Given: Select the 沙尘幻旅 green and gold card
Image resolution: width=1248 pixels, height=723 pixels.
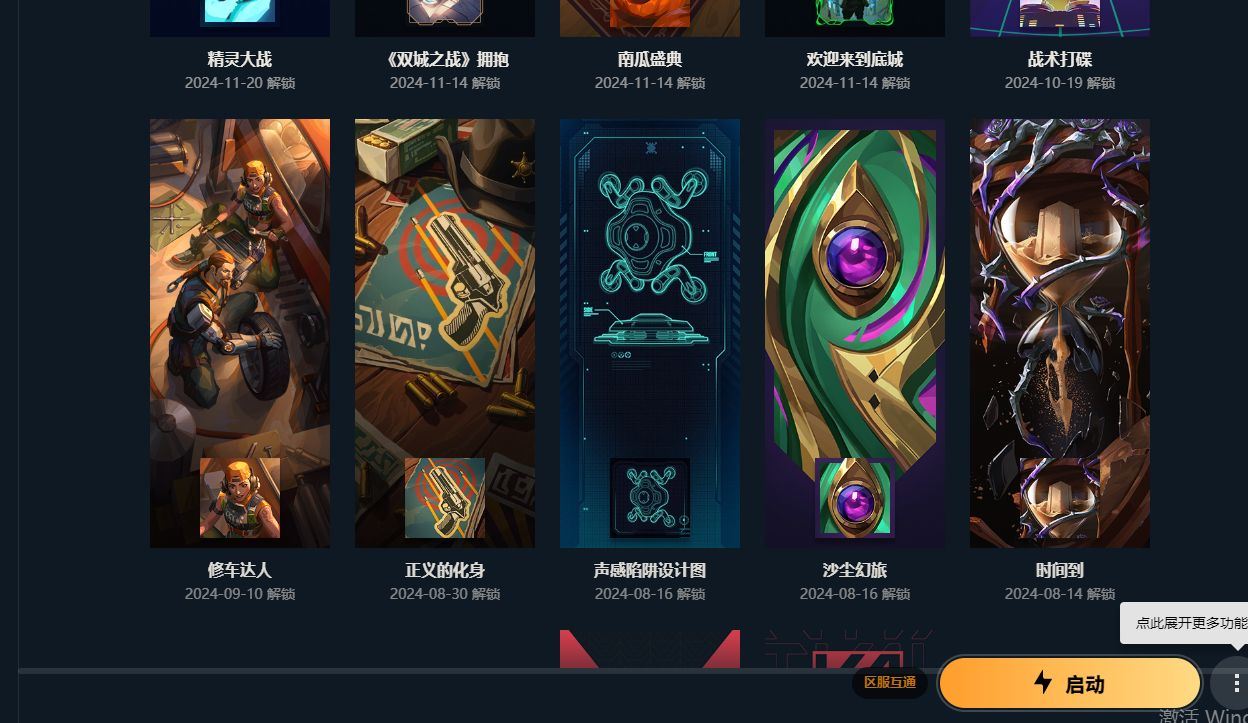Looking at the screenshot, I should [855, 333].
